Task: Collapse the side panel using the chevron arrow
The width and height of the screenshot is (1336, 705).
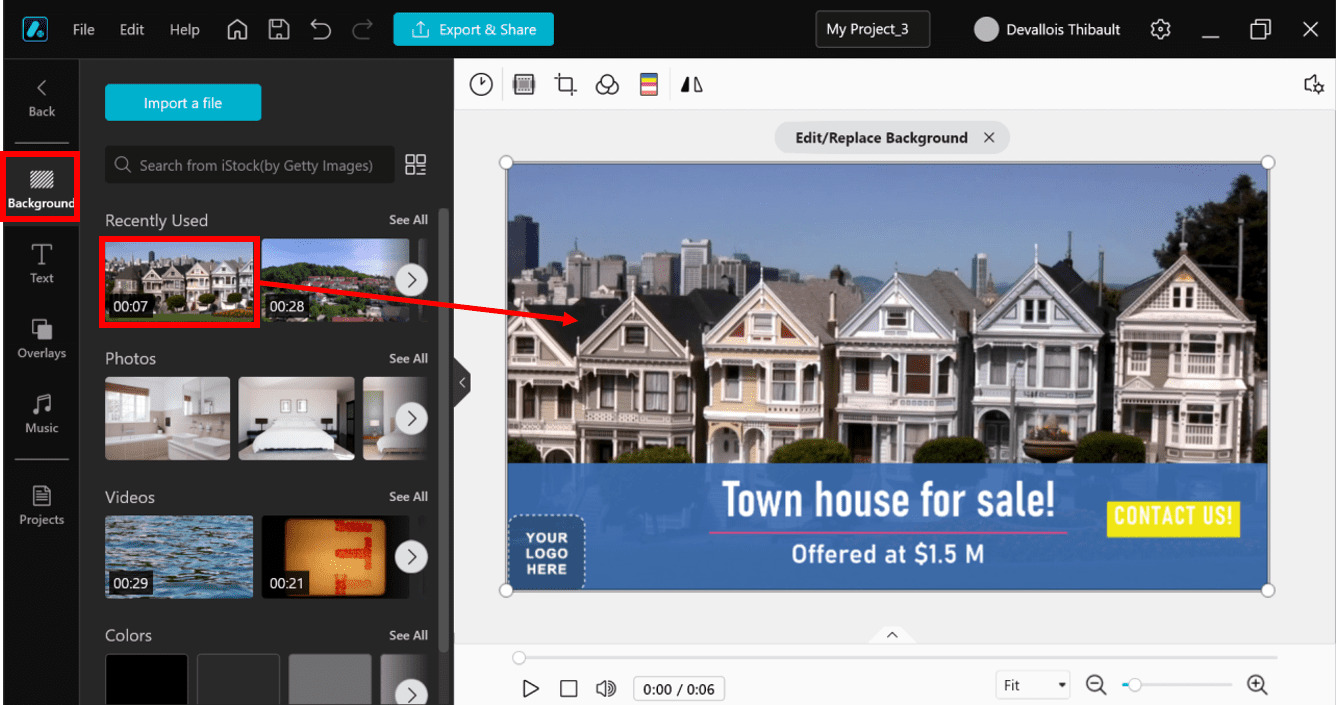Action: (x=461, y=381)
